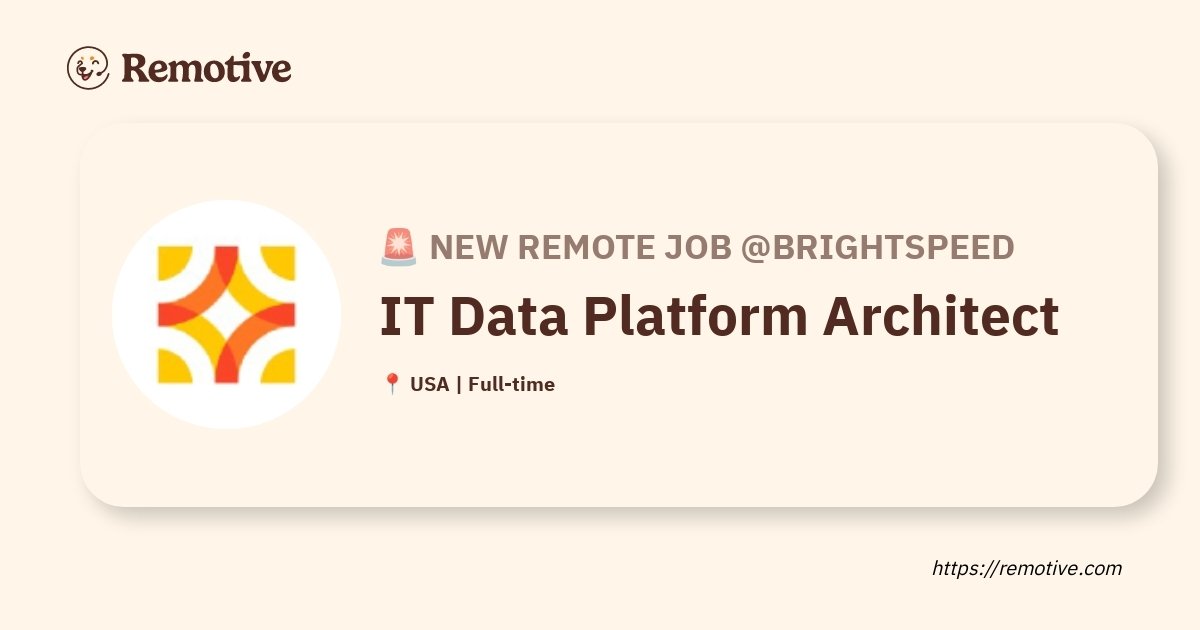1200x630 pixels.
Task: Open the https://remotive.com link
Action: coord(1027,569)
